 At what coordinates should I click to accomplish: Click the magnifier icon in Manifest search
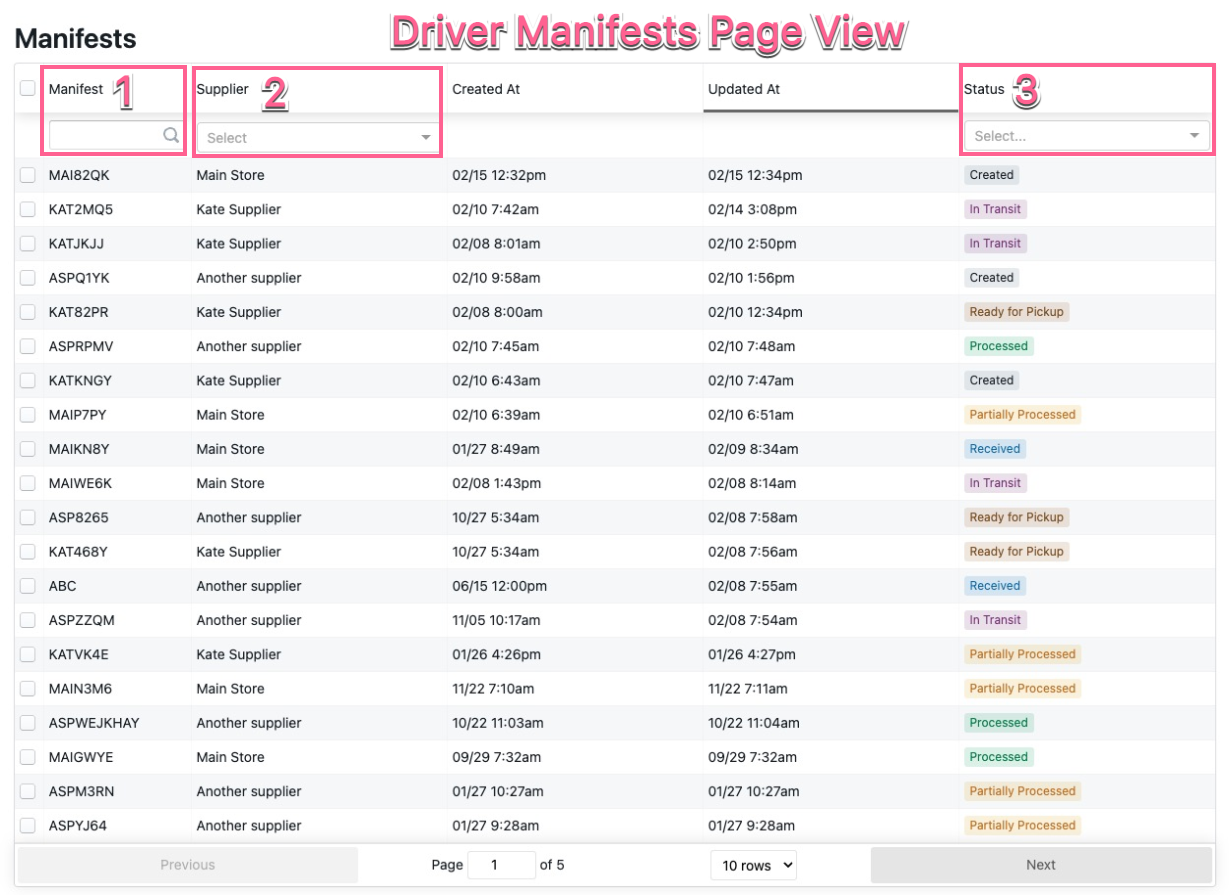[171, 136]
